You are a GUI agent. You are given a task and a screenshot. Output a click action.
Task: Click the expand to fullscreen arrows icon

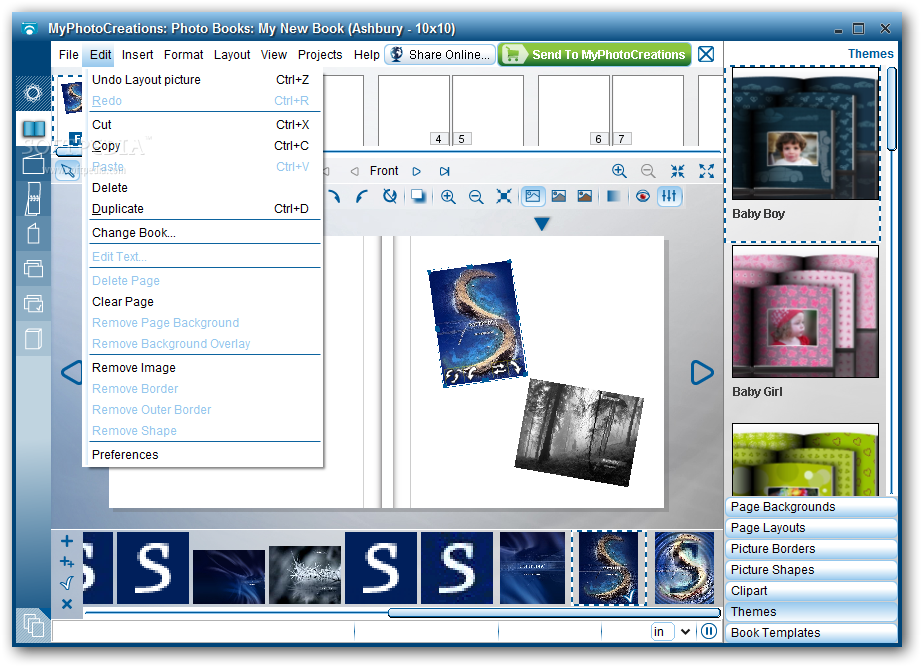click(x=706, y=171)
